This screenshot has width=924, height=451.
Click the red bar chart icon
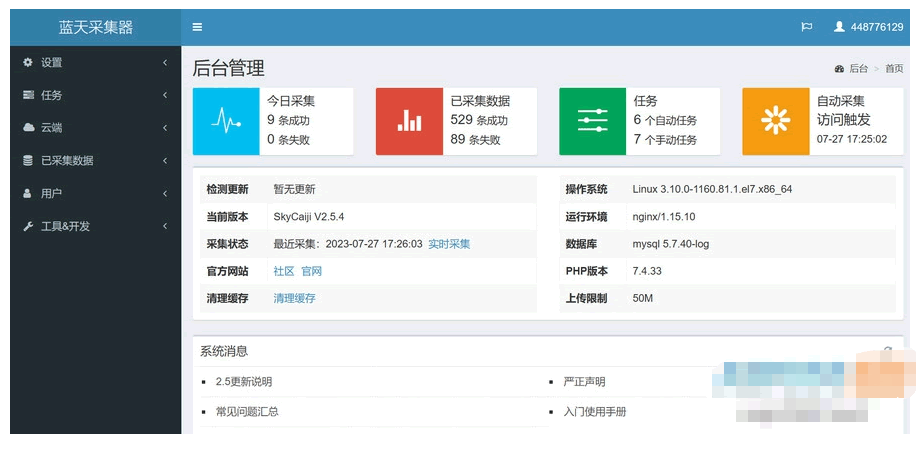tap(409, 121)
